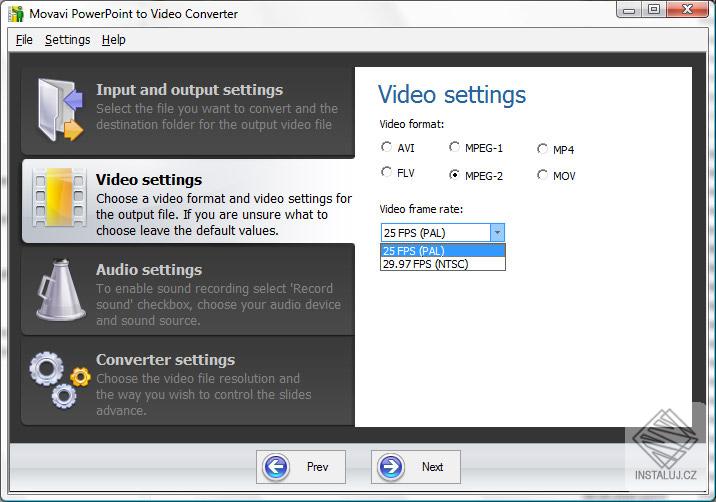The height and width of the screenshot is (502, 716).
Task: Open the File menu
Action: tap(24, 40)
